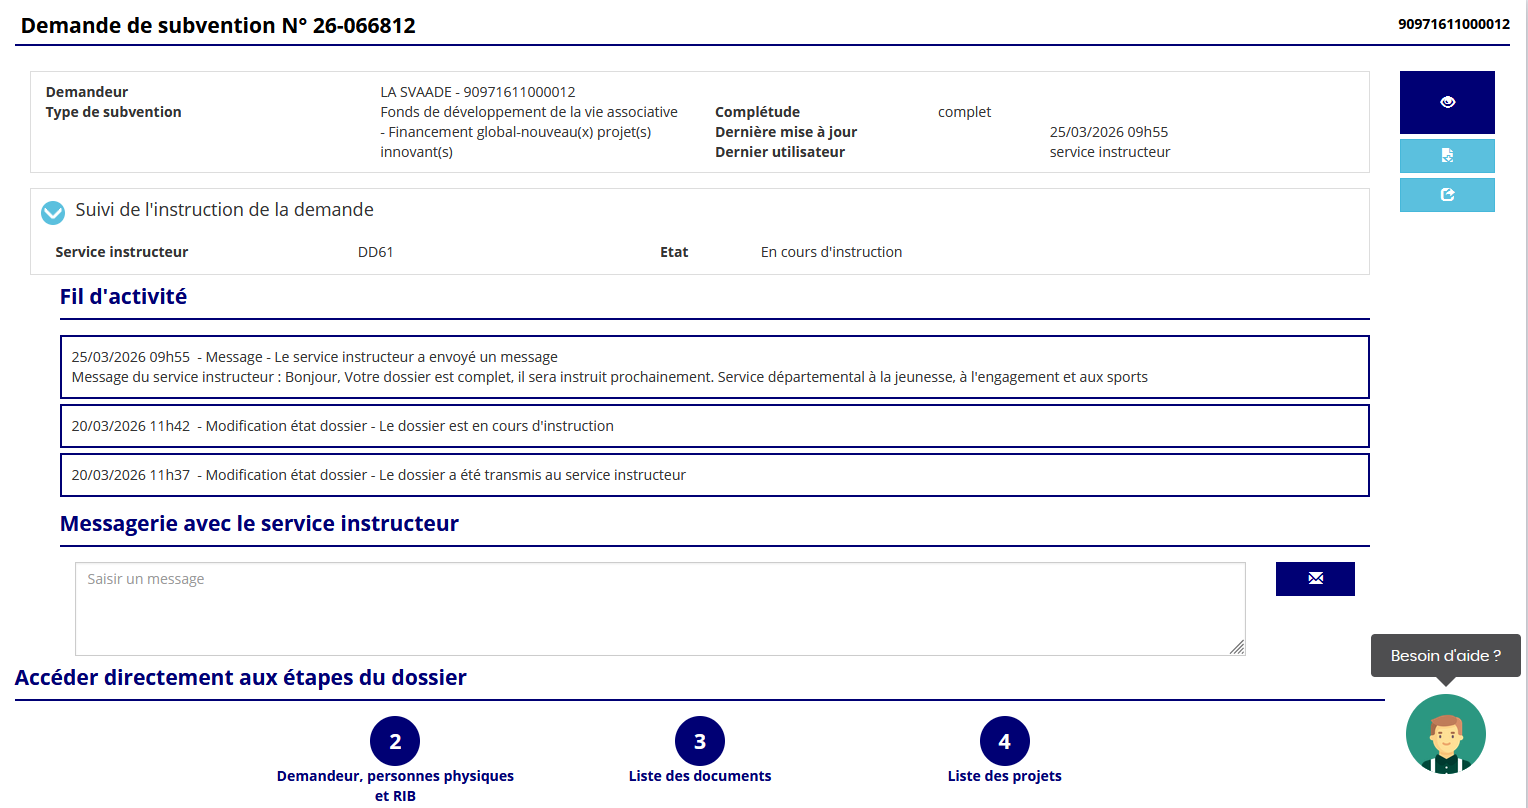Click the 'Besoin d'aide ?' bubble

click(1445, 656)
